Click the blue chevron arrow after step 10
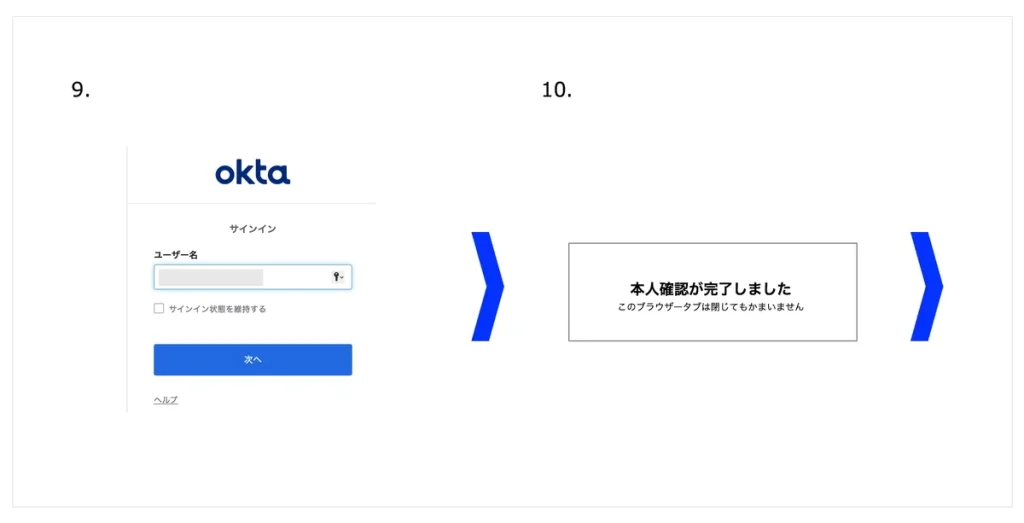Viewport: 1024px width, 523px height. pos(926,287)
